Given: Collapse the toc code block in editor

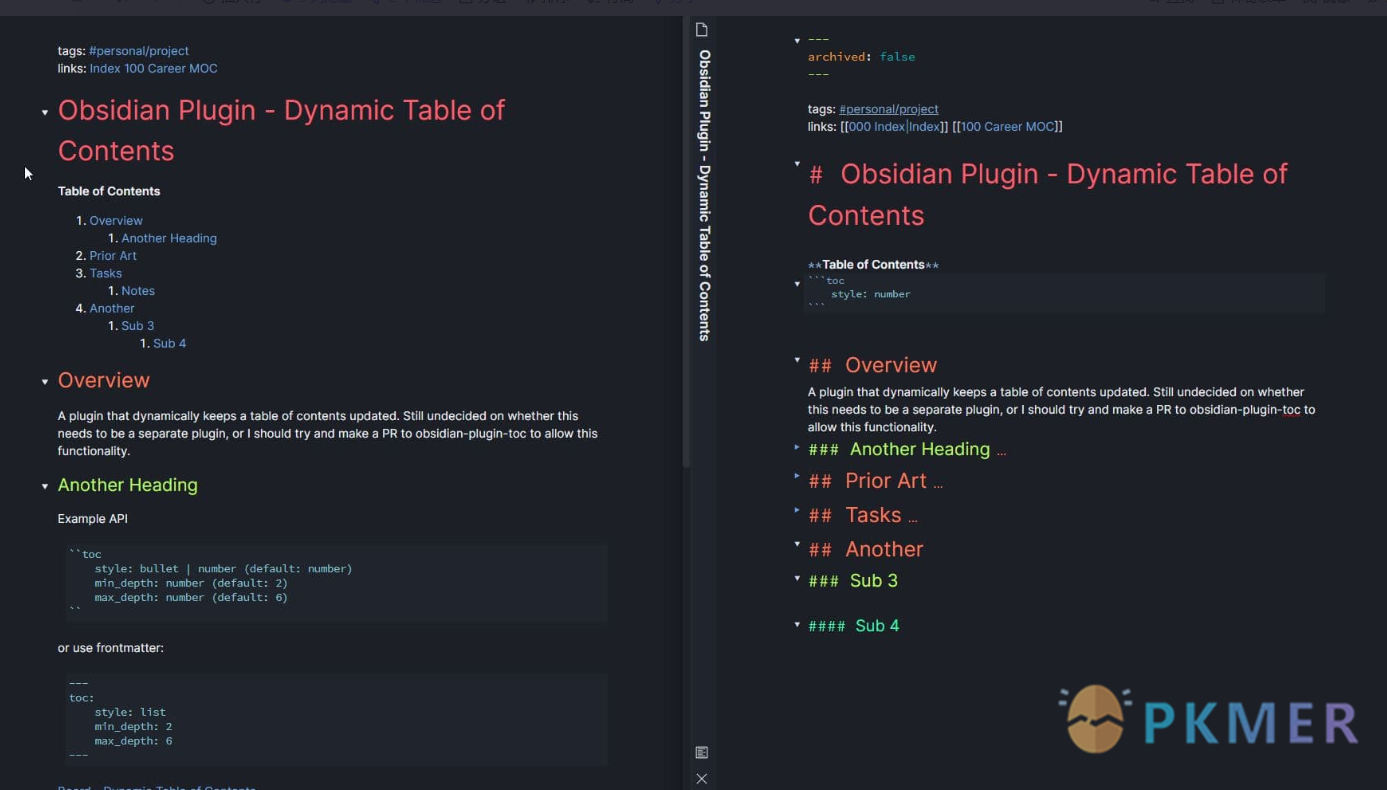Looking at the screenshot, I should coord(797,284).
